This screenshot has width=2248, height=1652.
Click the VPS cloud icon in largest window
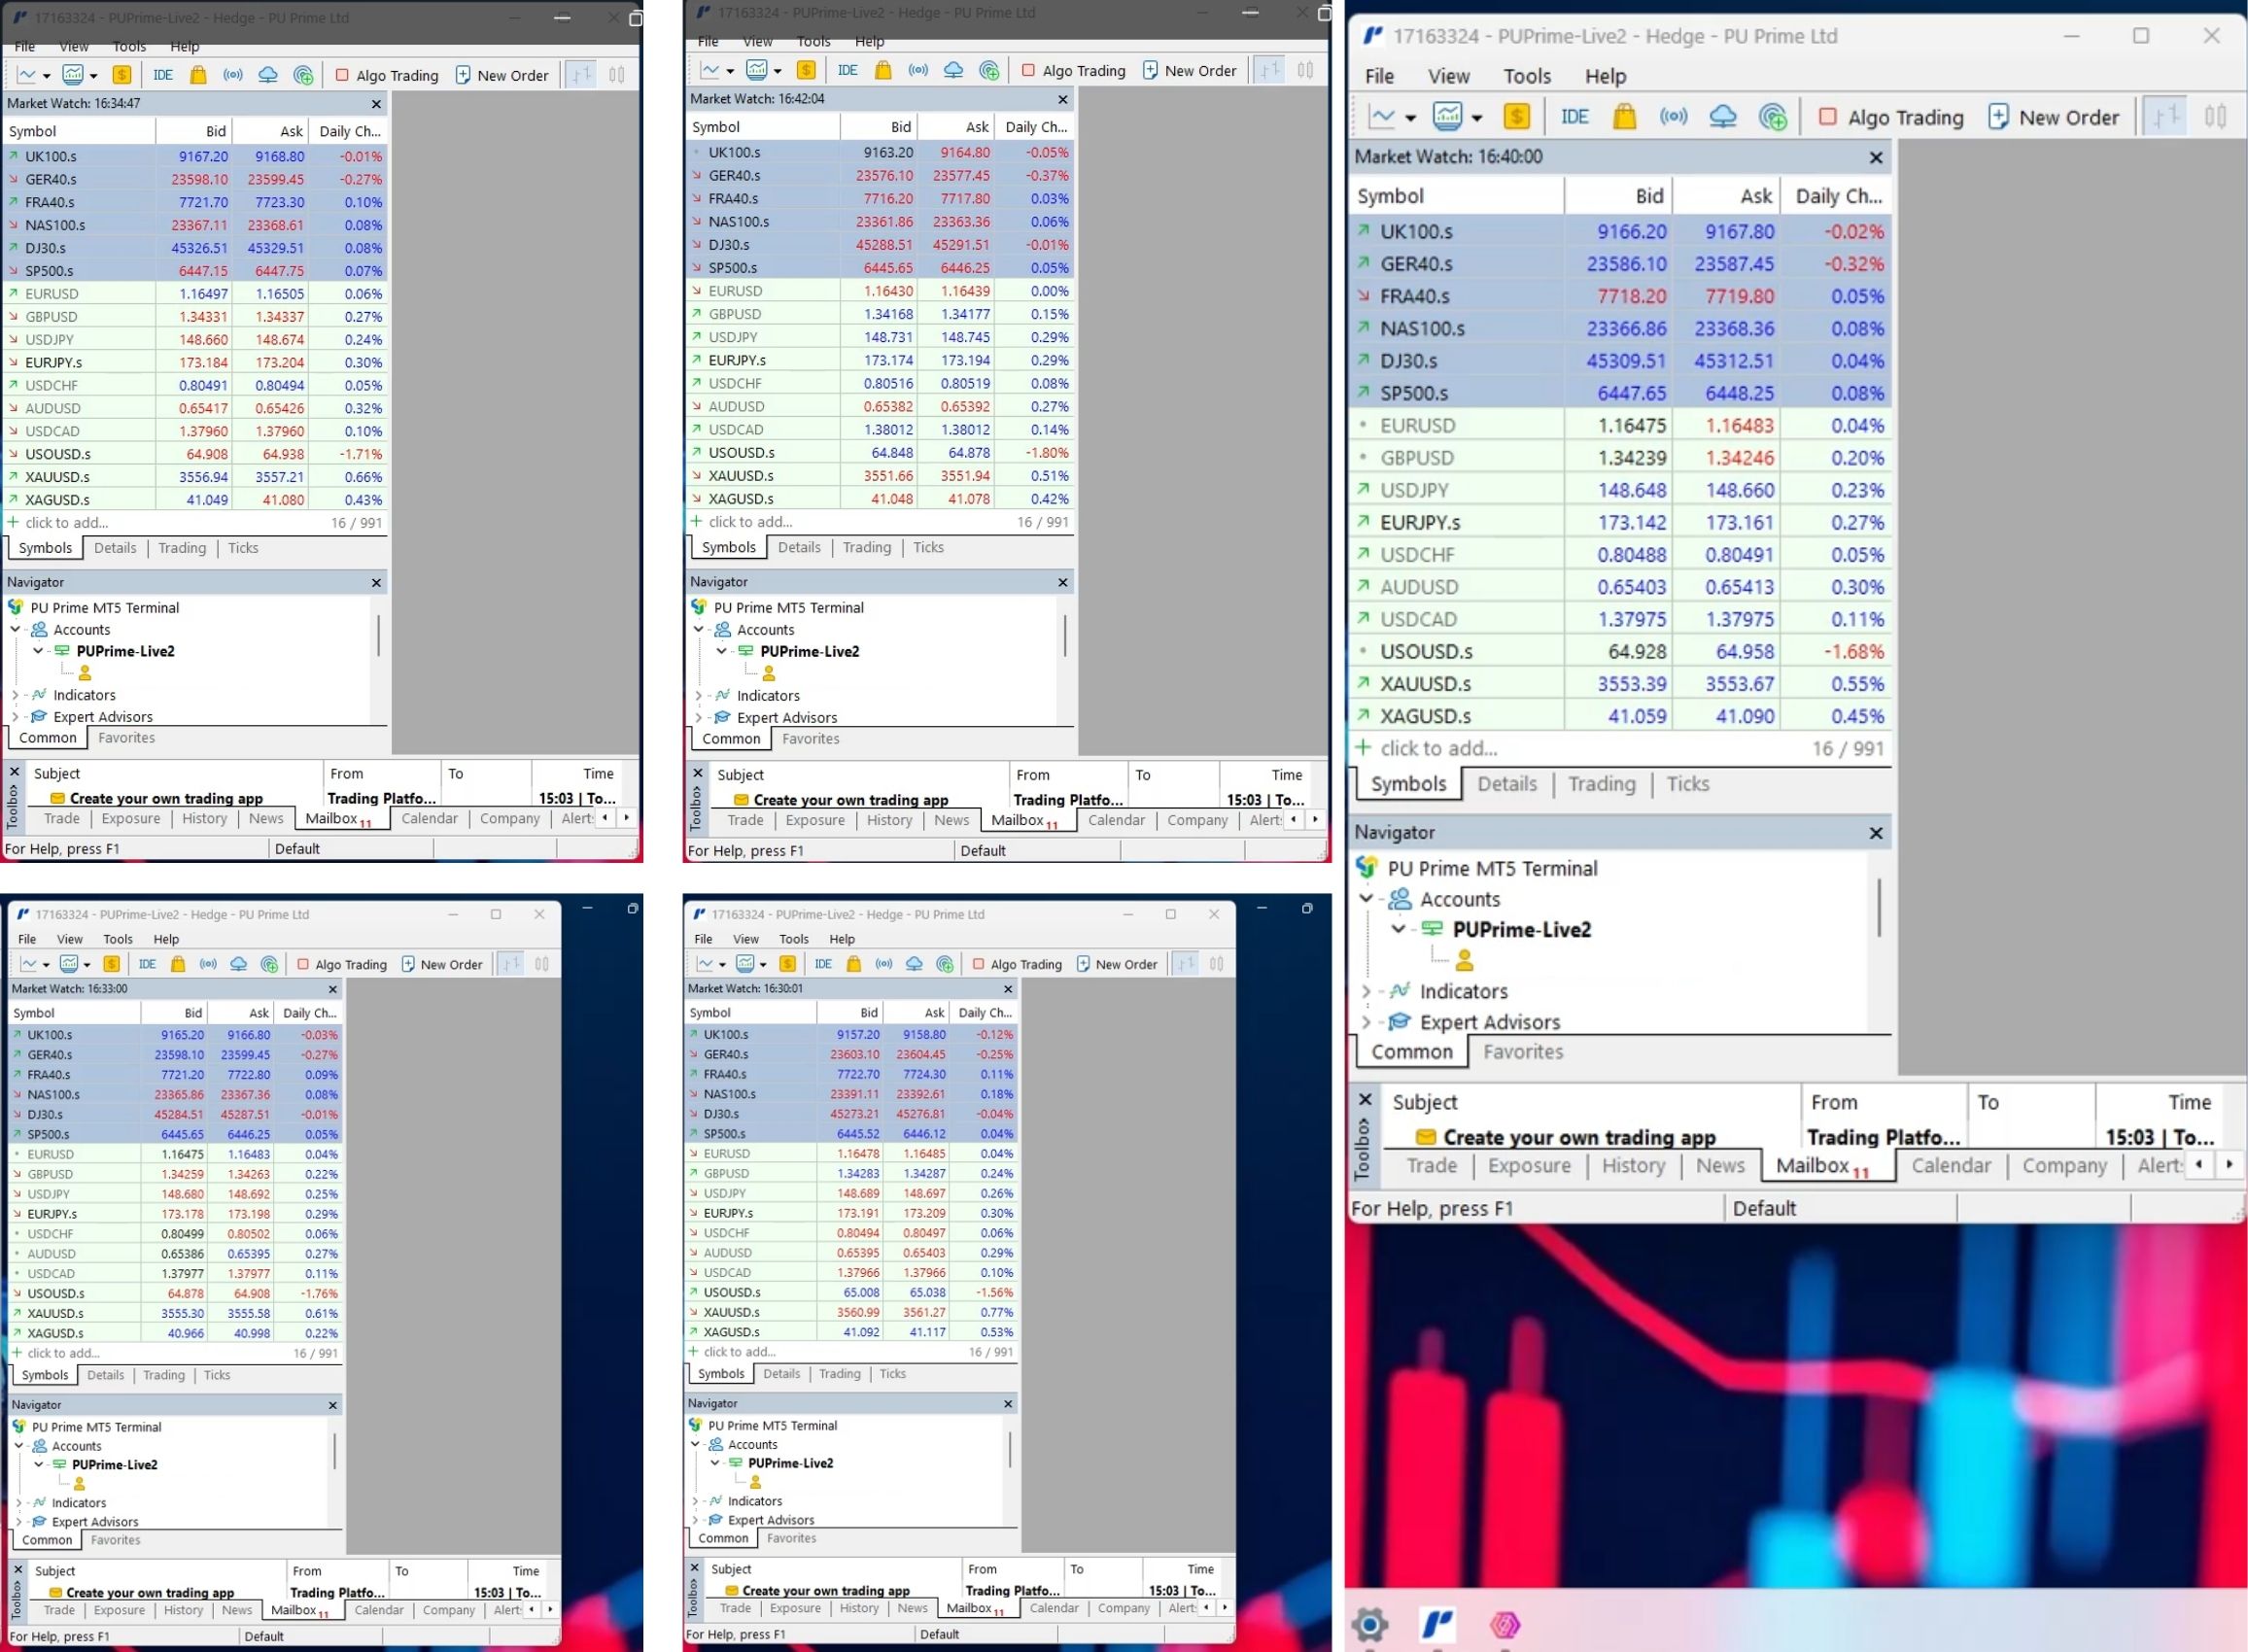pos(1722,117)
